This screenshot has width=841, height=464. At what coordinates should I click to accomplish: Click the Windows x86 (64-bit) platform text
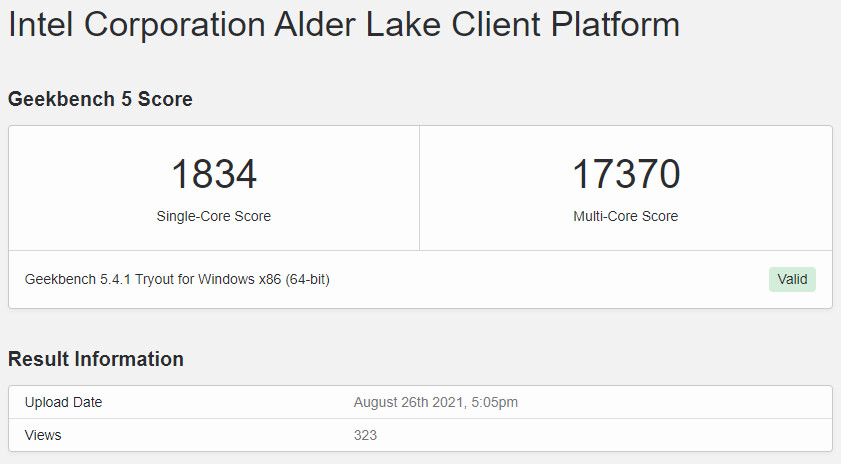point(266,280)
